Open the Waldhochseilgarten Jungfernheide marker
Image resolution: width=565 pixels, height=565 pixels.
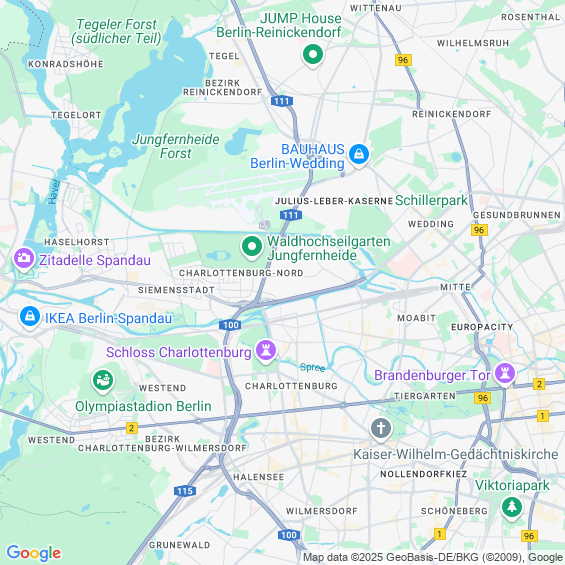pos(252,248)
